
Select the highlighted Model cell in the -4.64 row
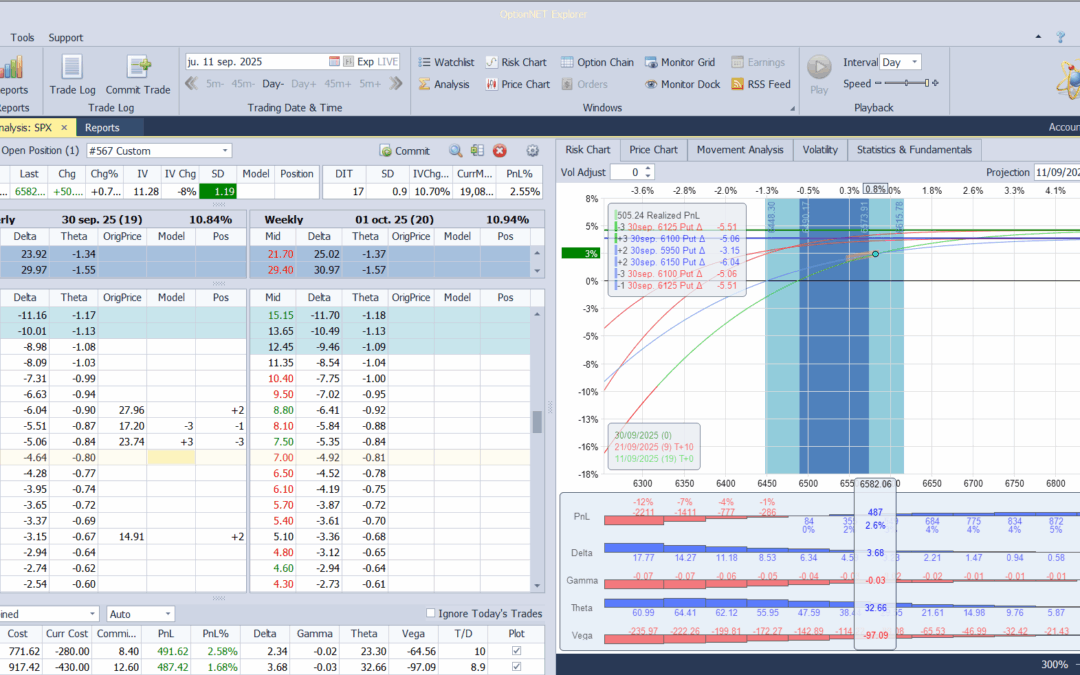[x=171, y=457]
